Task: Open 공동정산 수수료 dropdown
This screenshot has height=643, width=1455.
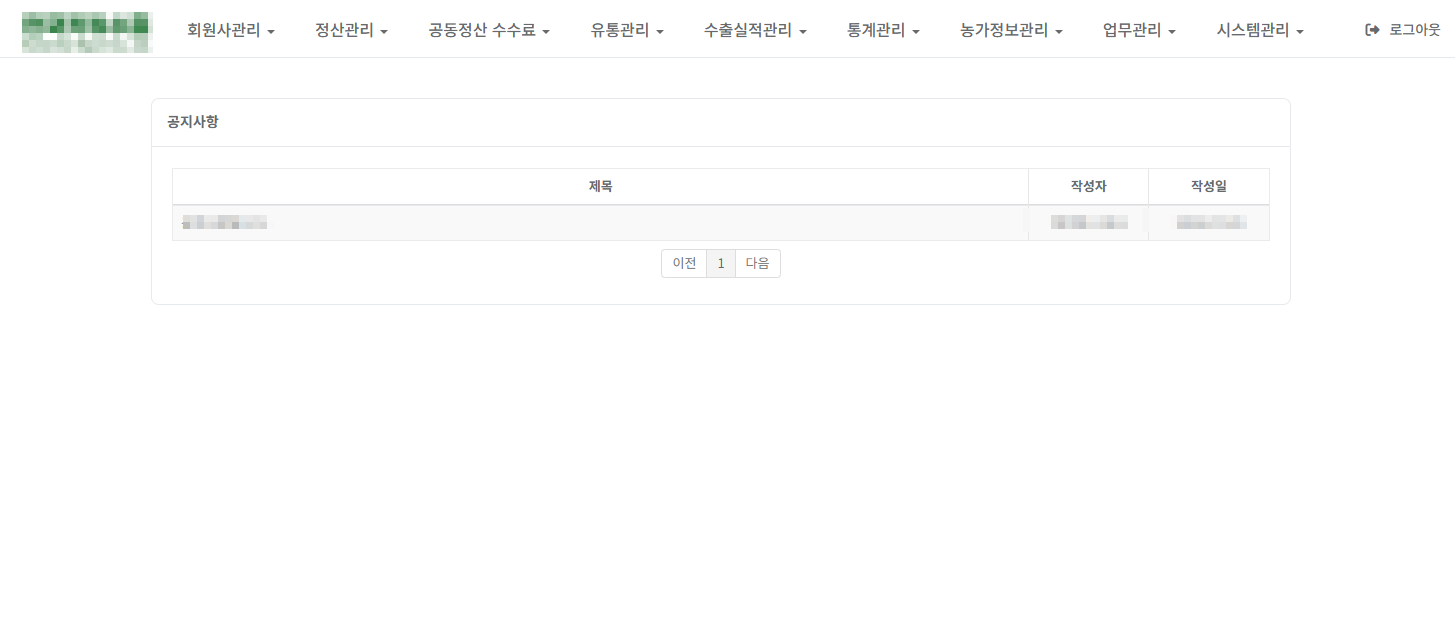Action: click(x=489, y=31)
